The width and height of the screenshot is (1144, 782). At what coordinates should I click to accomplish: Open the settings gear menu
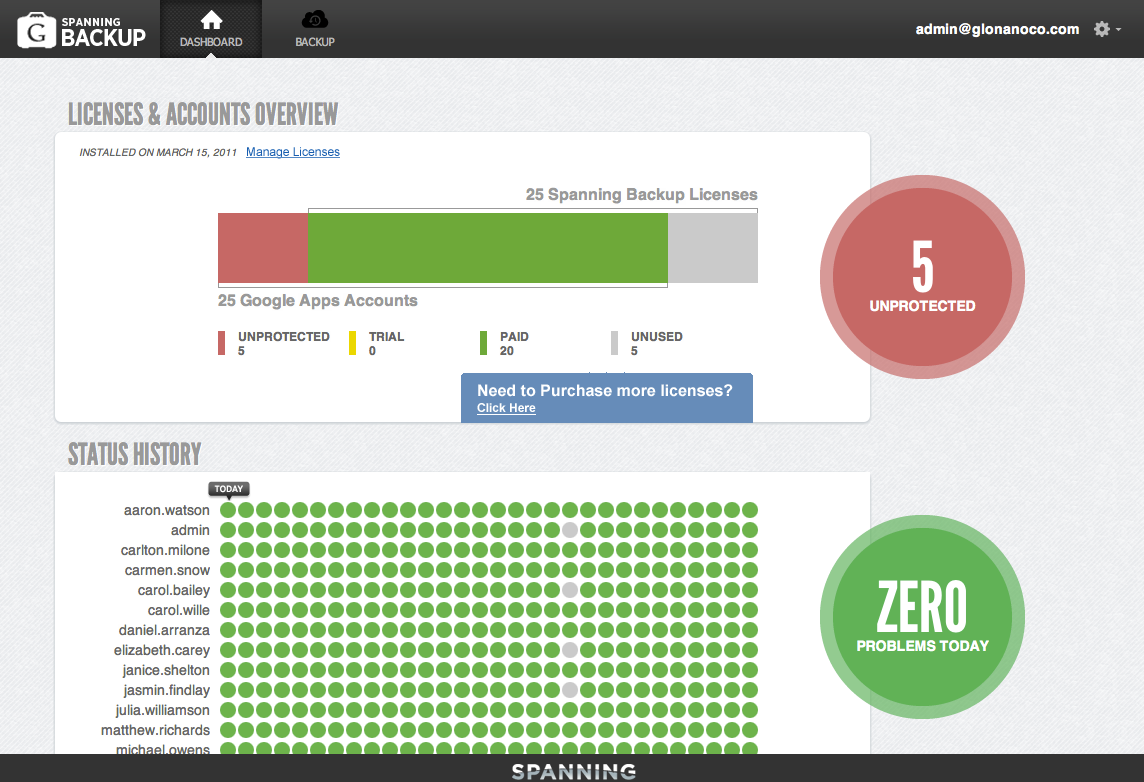(x=1107, y=29)
